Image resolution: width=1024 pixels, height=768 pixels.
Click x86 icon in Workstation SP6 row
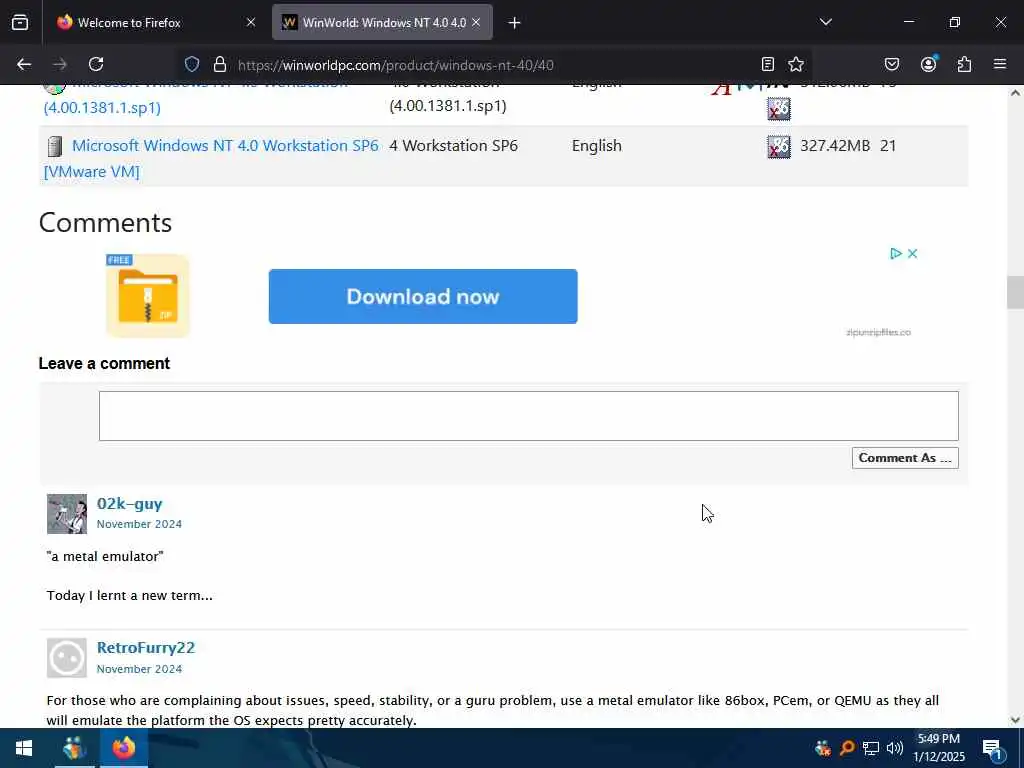(778, 146)
